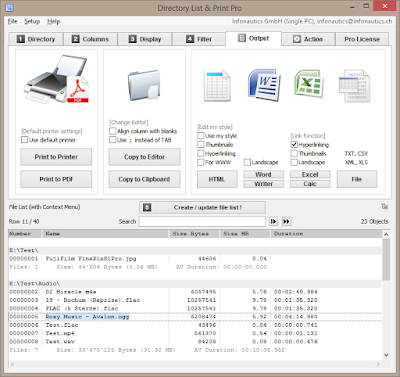The height and width of the screenshot is (377, 400).
Task: Click the file list scroll up arrow
Action: [x=386, y=234]
